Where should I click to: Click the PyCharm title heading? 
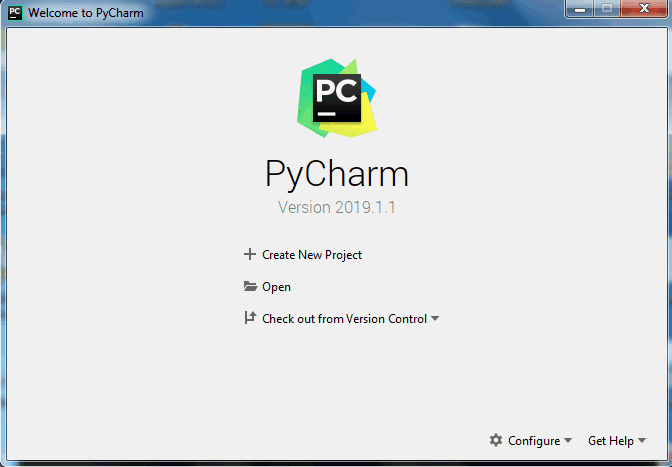[336, 175]
